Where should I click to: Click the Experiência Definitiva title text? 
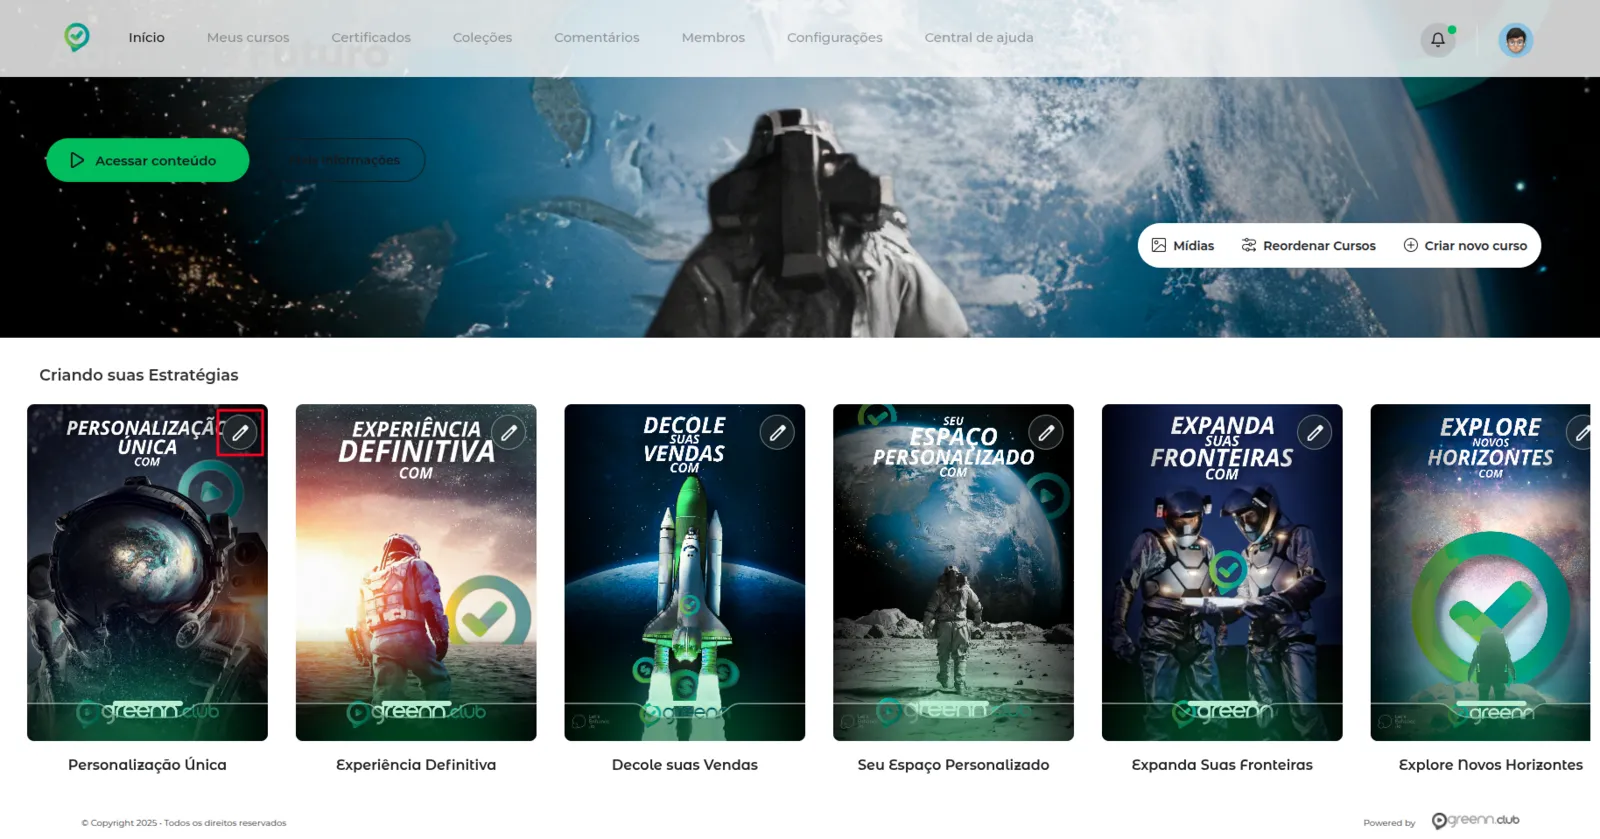[416, 765]
